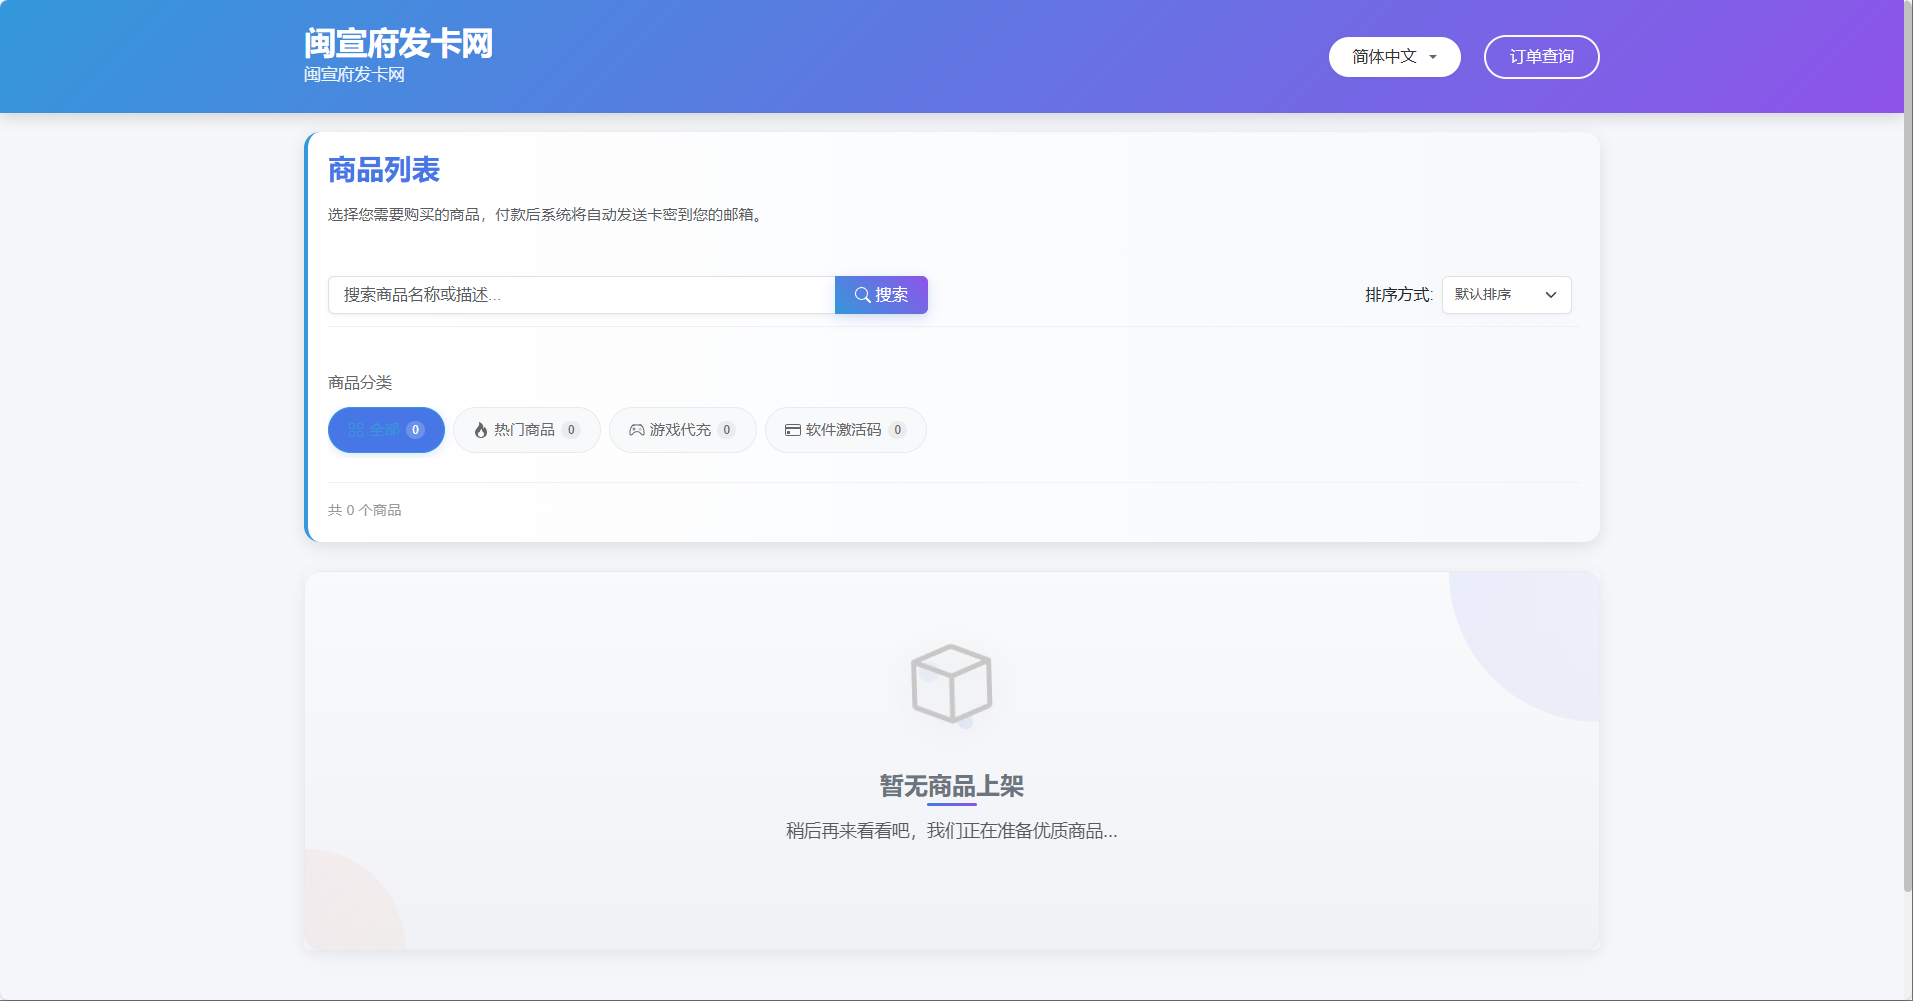The image size is (1913, 1001).
Task: Click the 搜索 button
Action: (x=881, y=295)
